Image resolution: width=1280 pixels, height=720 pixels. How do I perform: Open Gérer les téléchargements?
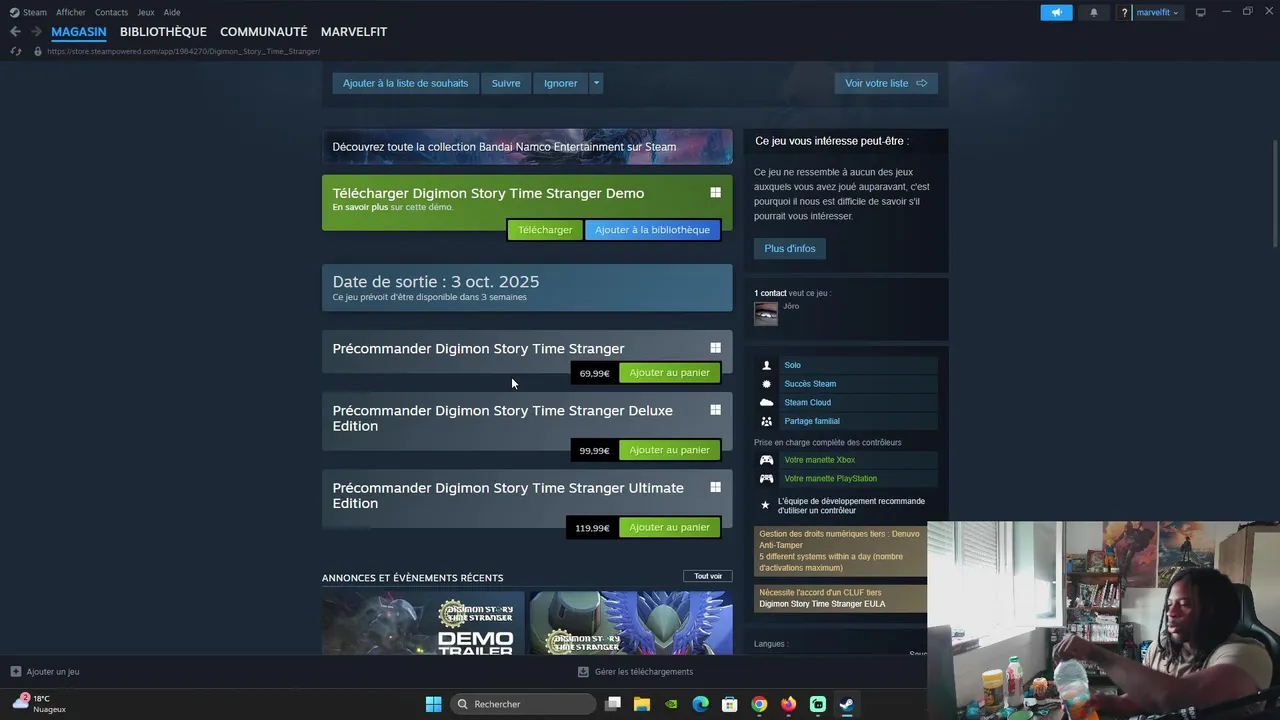tap(635, 672)
